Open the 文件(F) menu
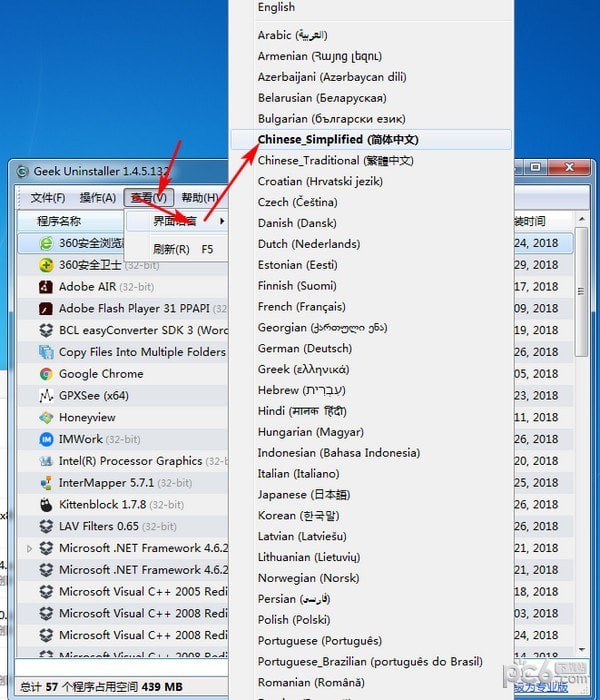 (x=48, y=197)
